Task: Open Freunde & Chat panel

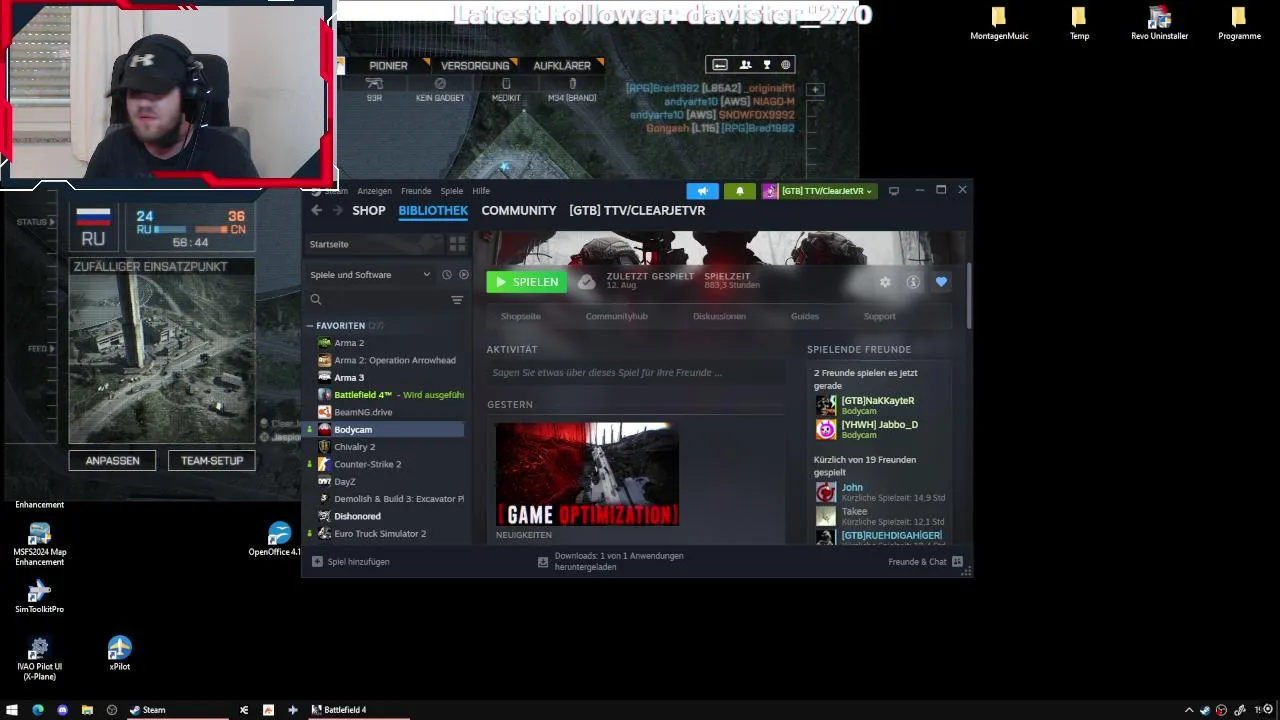Action: coord(925,562)
